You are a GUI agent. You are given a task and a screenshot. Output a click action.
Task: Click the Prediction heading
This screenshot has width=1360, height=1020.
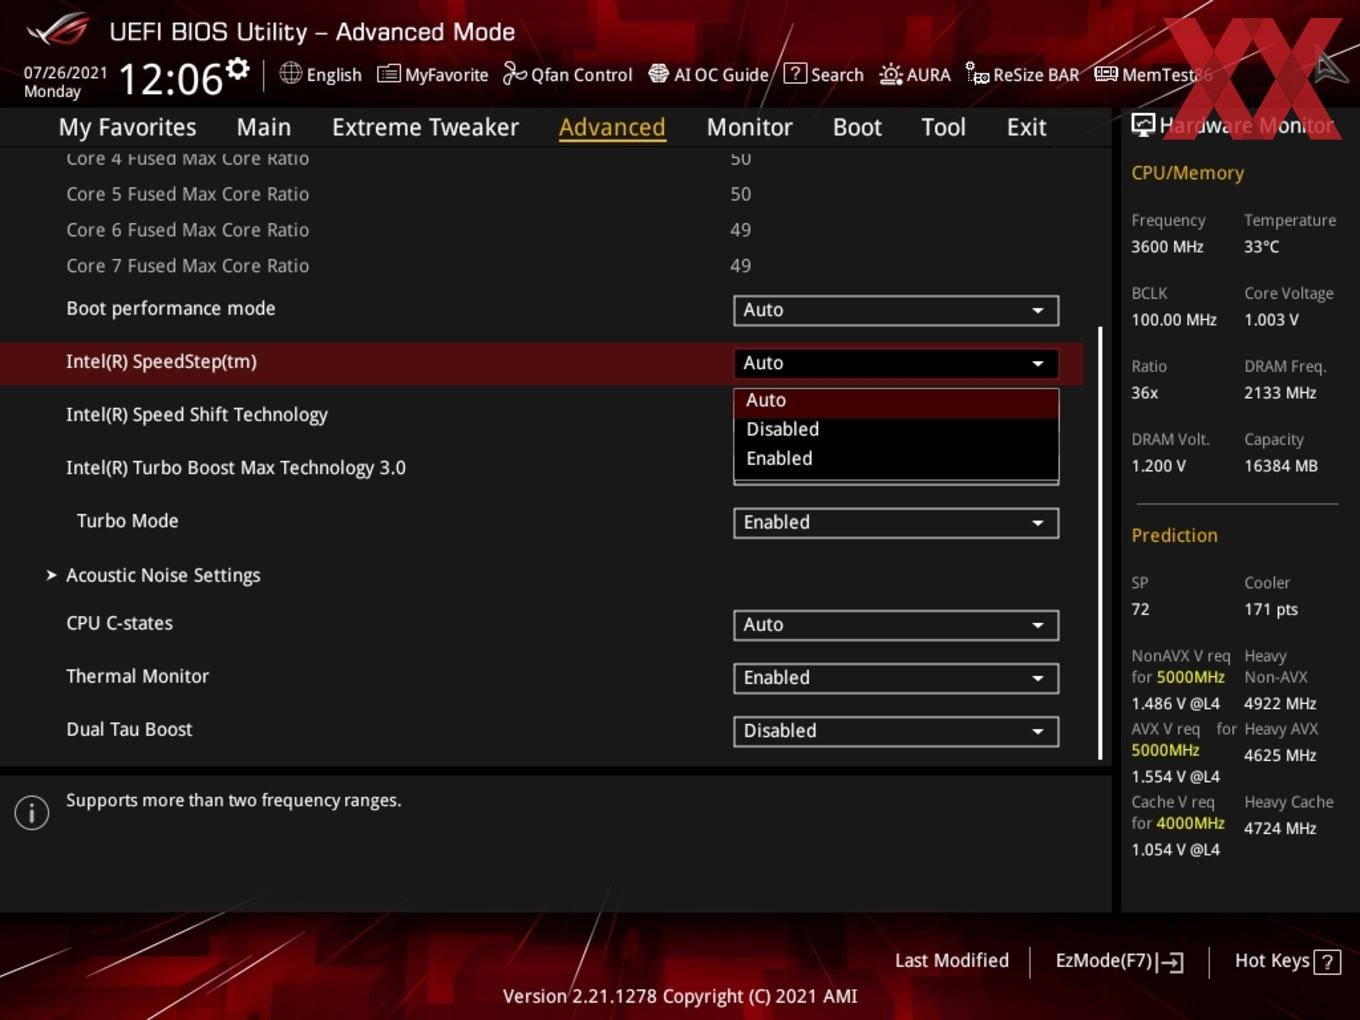point(1174,535)
